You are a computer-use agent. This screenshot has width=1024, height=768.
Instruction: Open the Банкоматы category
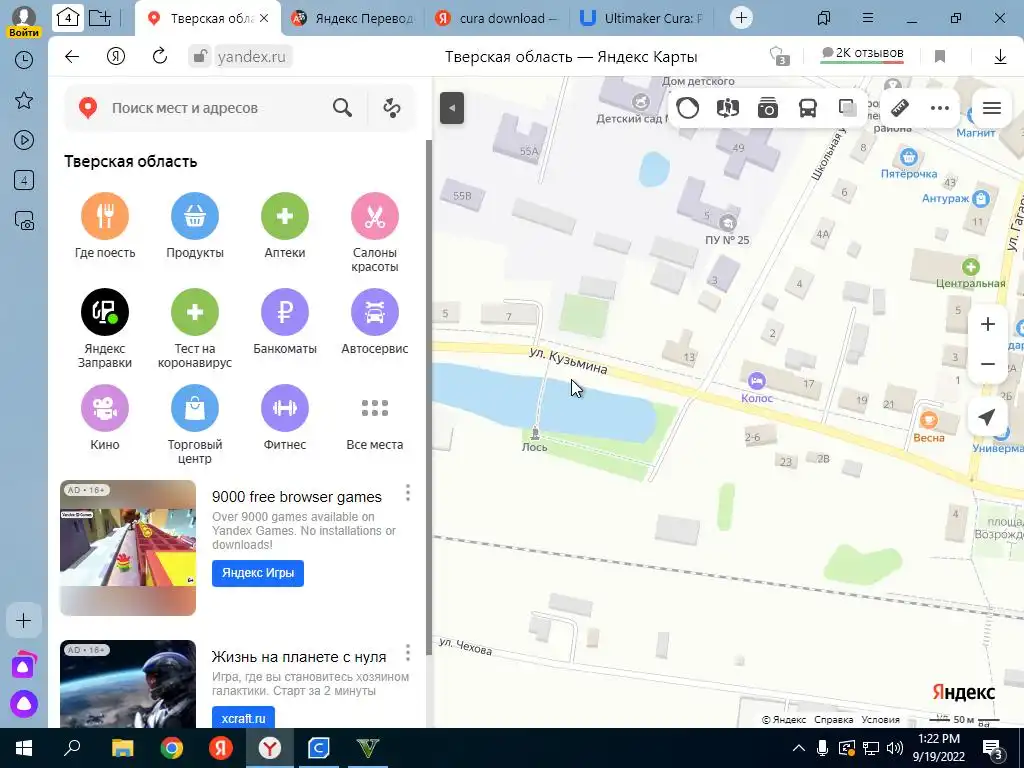pyautogui.click(x=285, y=322)
